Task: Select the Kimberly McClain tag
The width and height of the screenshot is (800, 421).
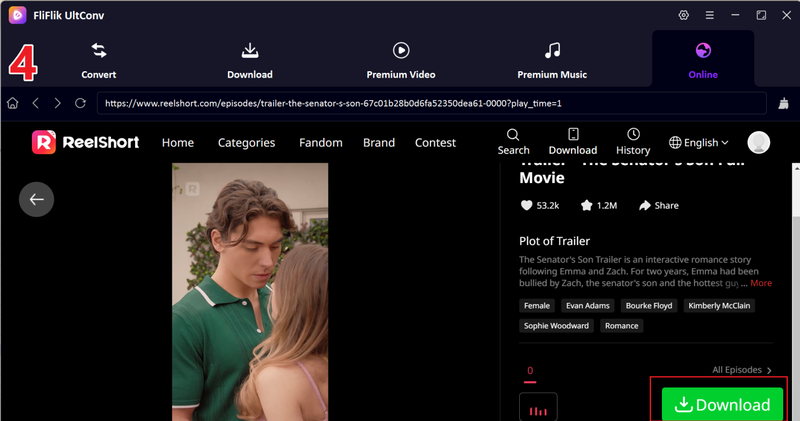Action: point(719,306)
